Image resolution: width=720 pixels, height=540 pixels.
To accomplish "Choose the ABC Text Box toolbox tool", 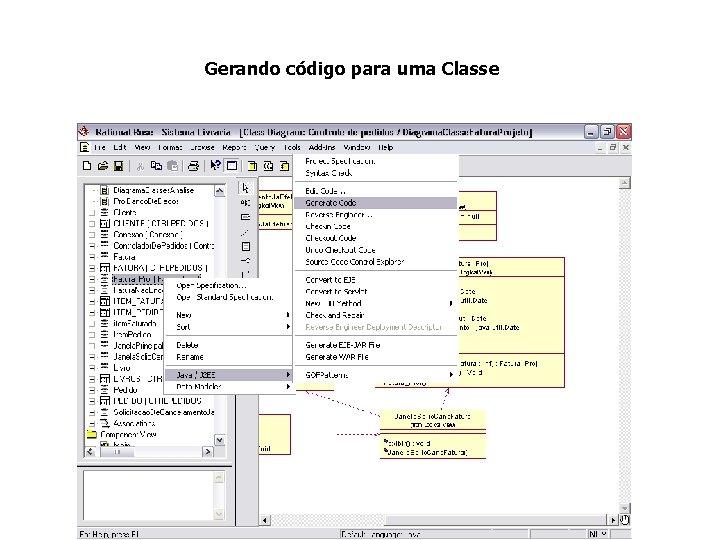I will click(x=246, y=202).
